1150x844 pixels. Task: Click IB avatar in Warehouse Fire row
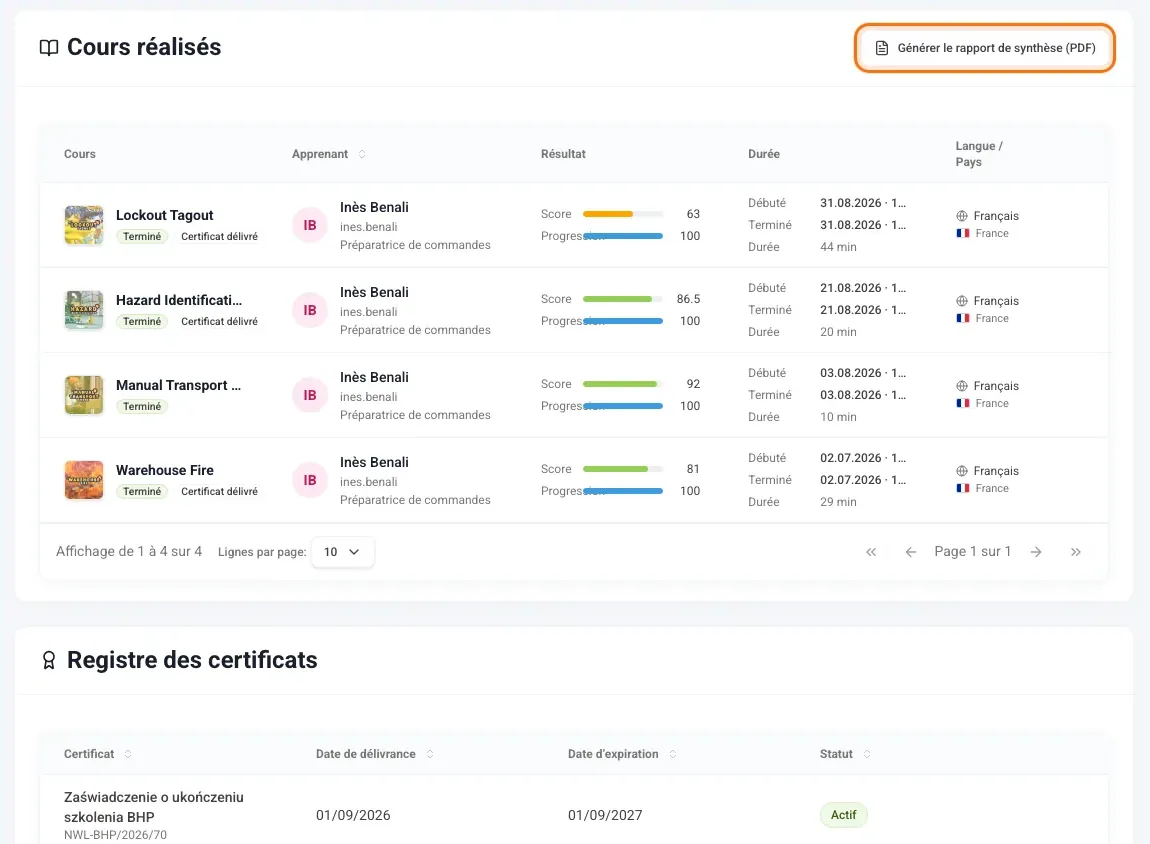coord(310,480)
